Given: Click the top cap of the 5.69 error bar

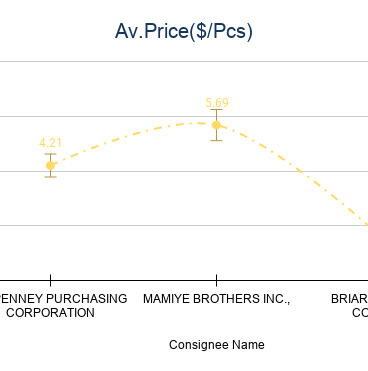Looking at the screenshot, I should click(216, 110).
